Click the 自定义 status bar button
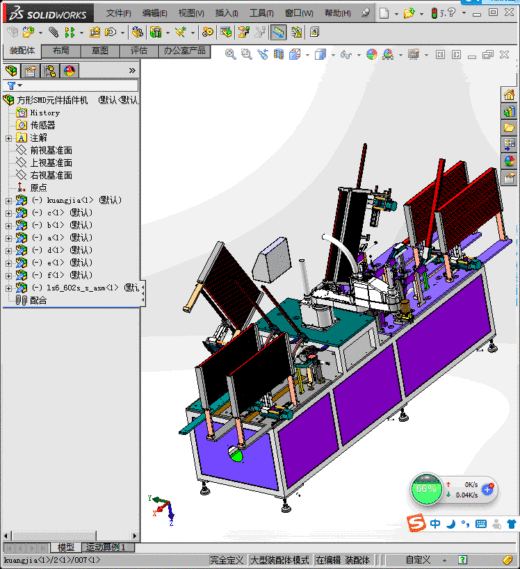The height and width of the screenshot is (569, 520). click(x=418, y=560)
